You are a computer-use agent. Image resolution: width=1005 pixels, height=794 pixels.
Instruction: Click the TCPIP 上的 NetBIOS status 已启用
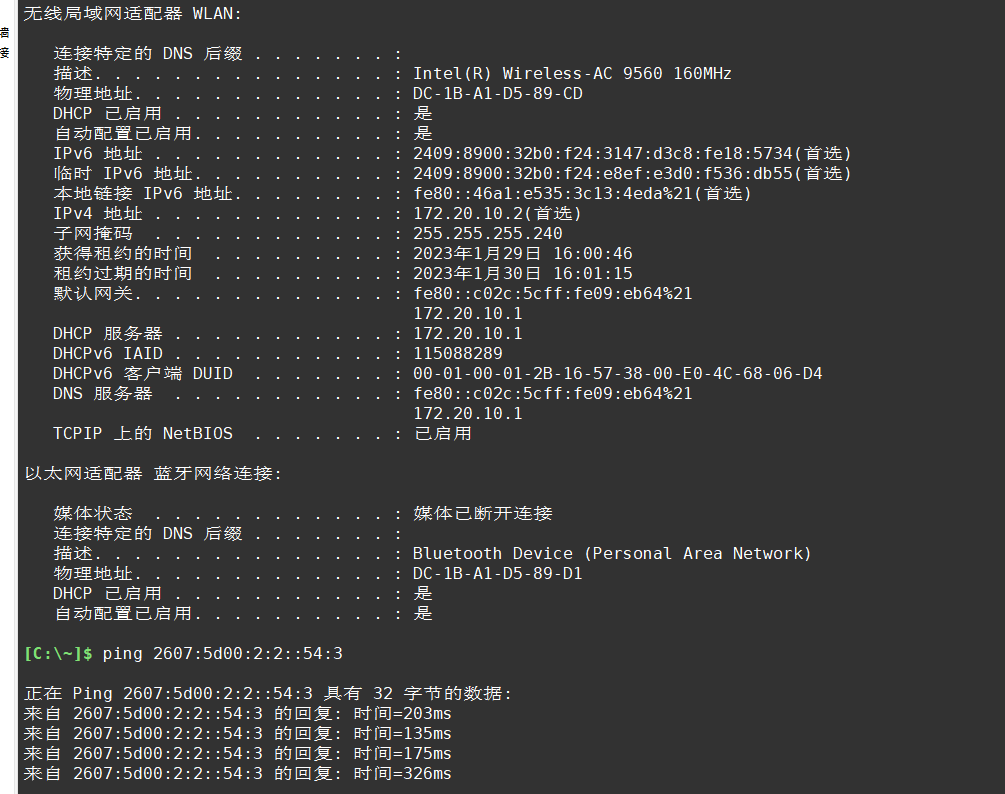[x=442, y=434]
